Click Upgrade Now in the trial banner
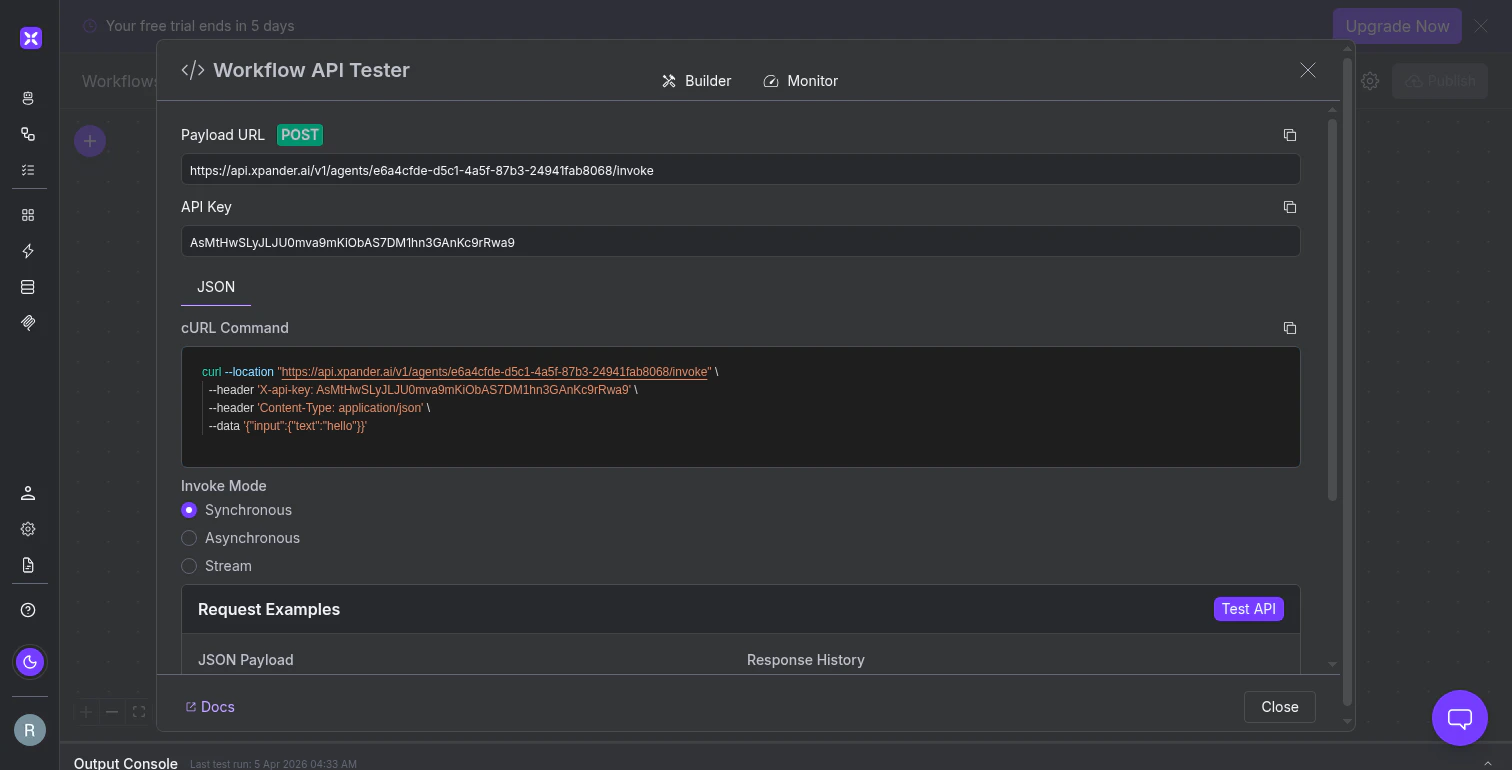The image size is (1512, 770). click(1397, 27)
